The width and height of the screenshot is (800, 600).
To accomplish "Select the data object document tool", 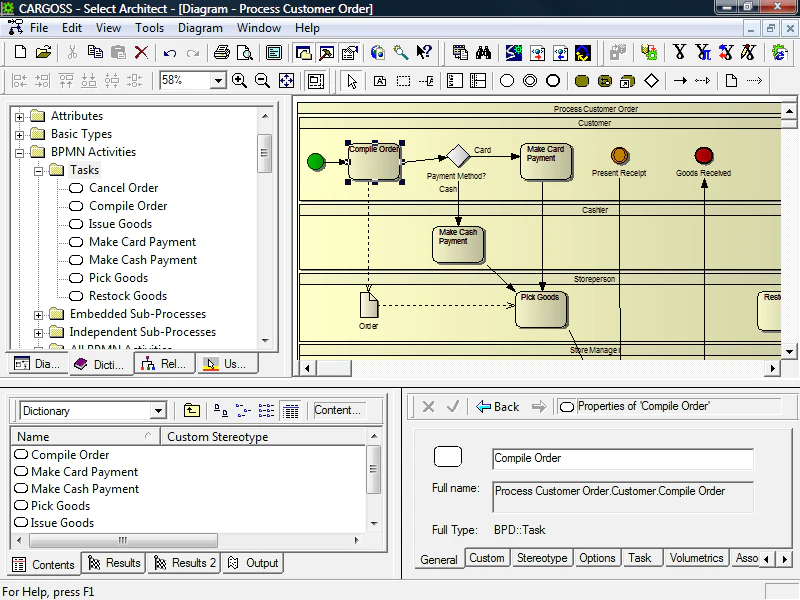I will (731, 81).
